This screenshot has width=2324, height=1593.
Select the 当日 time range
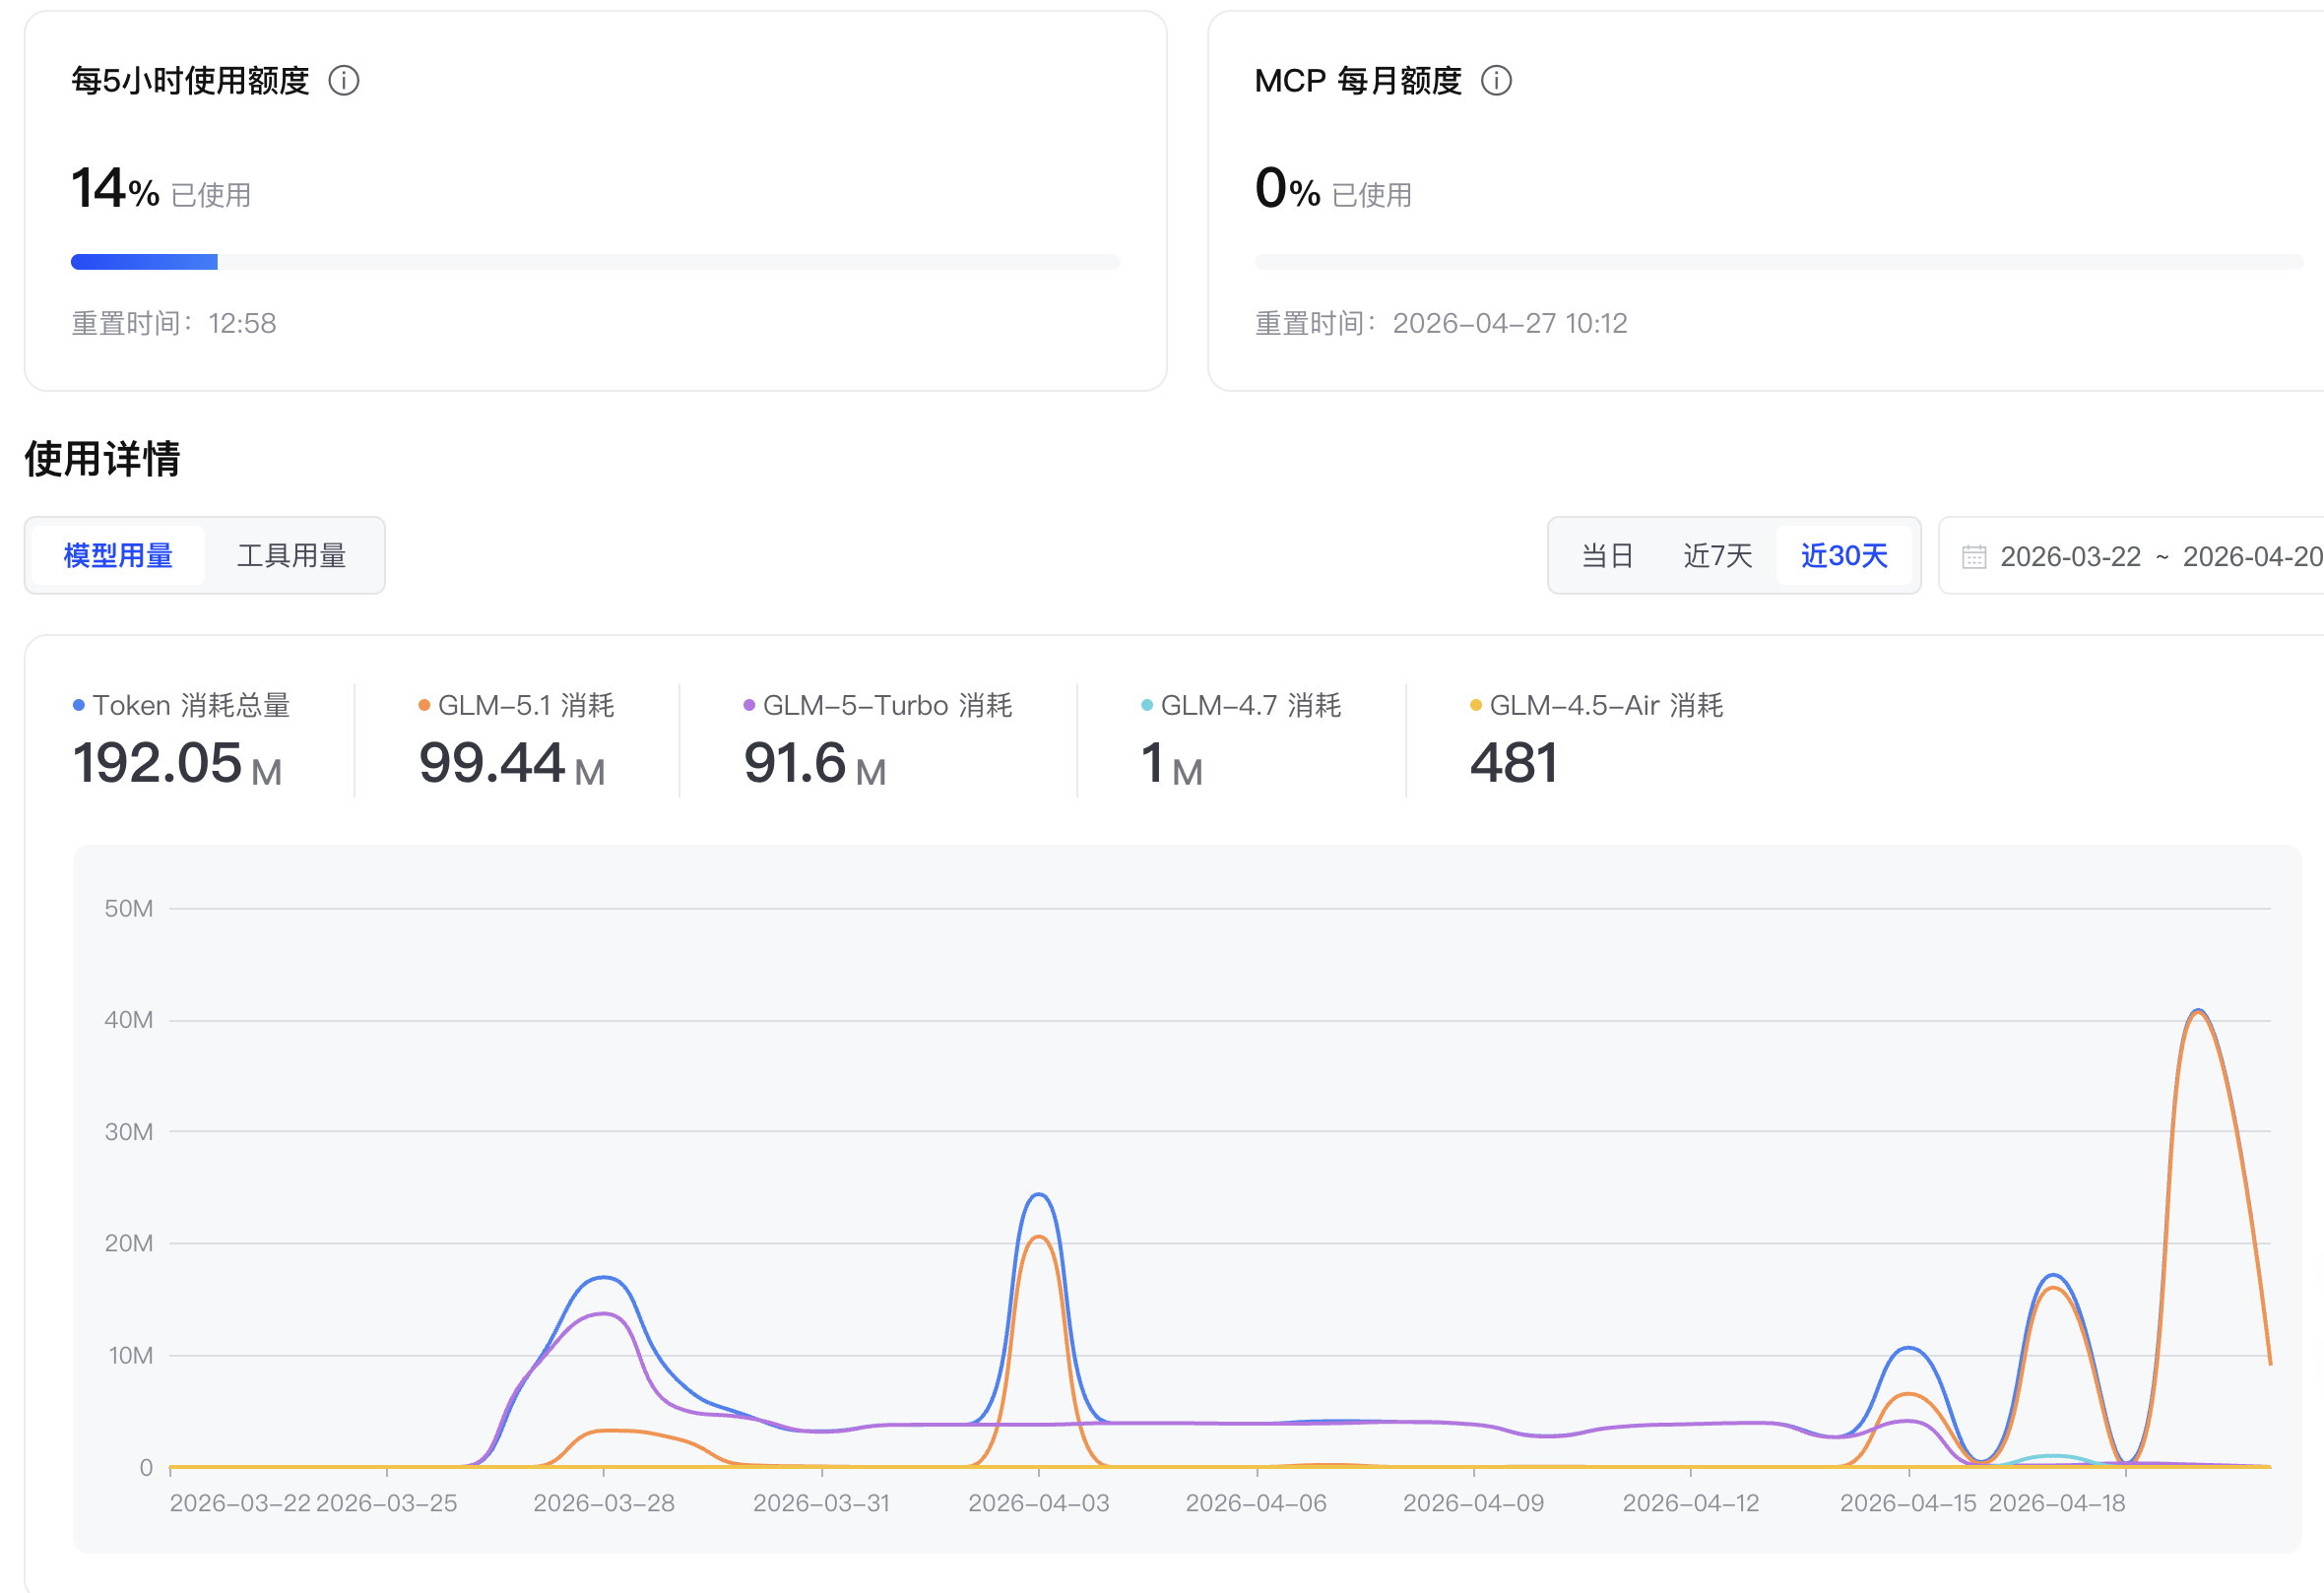[x=1607, y=555]
